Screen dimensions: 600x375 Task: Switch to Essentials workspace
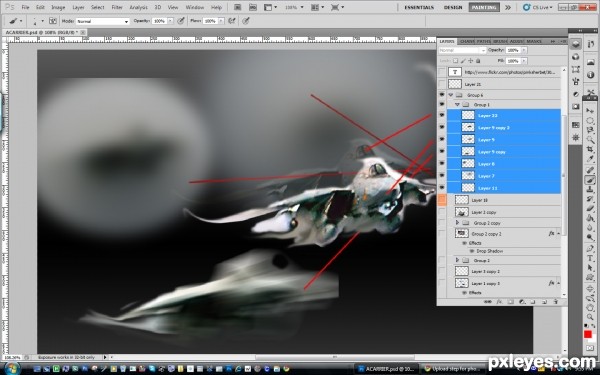(x=419, y=7)
